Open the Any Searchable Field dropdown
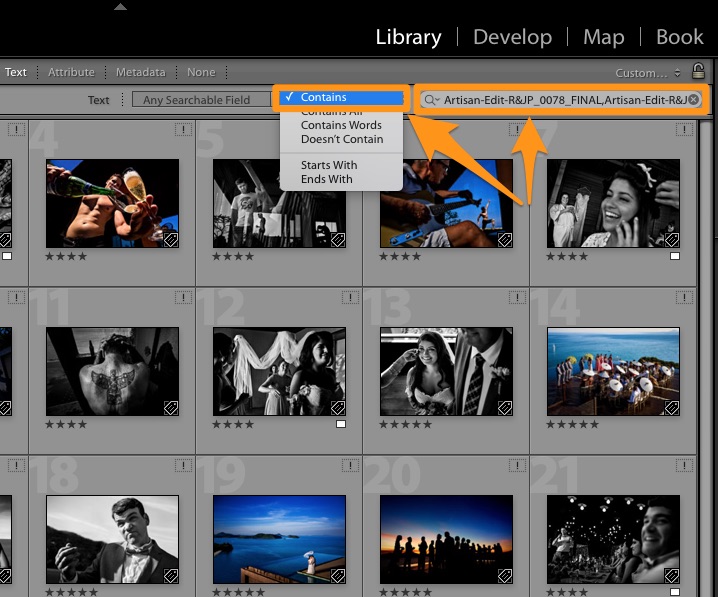The height and width of the screenshot is (597, 718). (x=201, y=99)
